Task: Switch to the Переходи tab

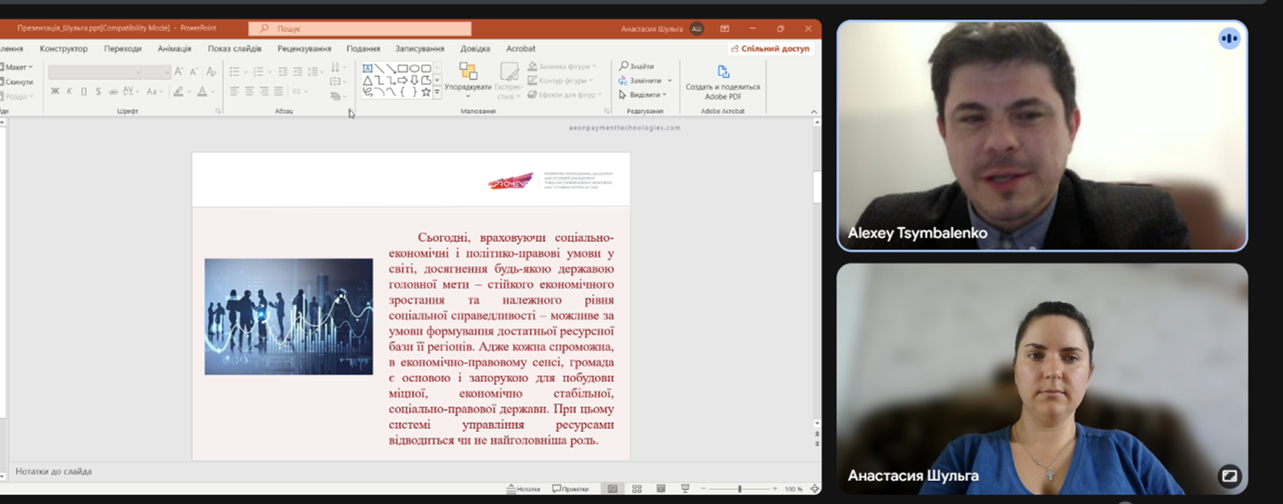Action: click(x=123, y=48)
